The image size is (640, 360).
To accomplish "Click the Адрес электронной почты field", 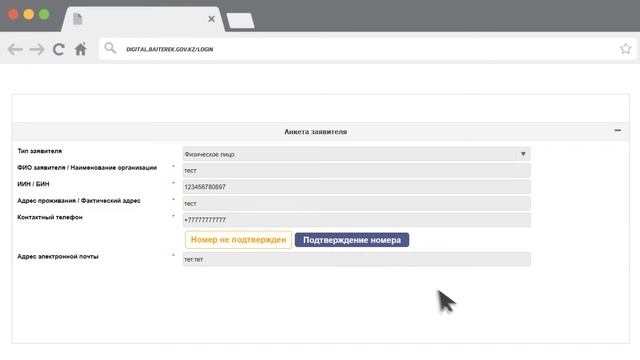I will tap(356, 259).
